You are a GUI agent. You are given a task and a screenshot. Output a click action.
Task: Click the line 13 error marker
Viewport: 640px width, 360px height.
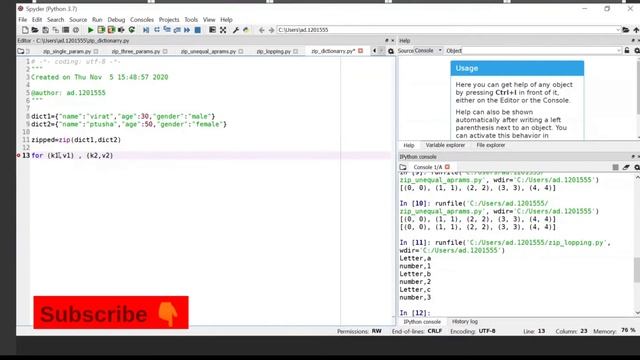click(18, 156)
